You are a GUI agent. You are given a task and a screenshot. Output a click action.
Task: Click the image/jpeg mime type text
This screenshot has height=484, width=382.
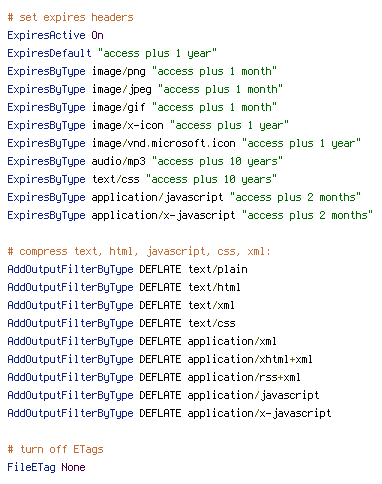pos(122,90)
